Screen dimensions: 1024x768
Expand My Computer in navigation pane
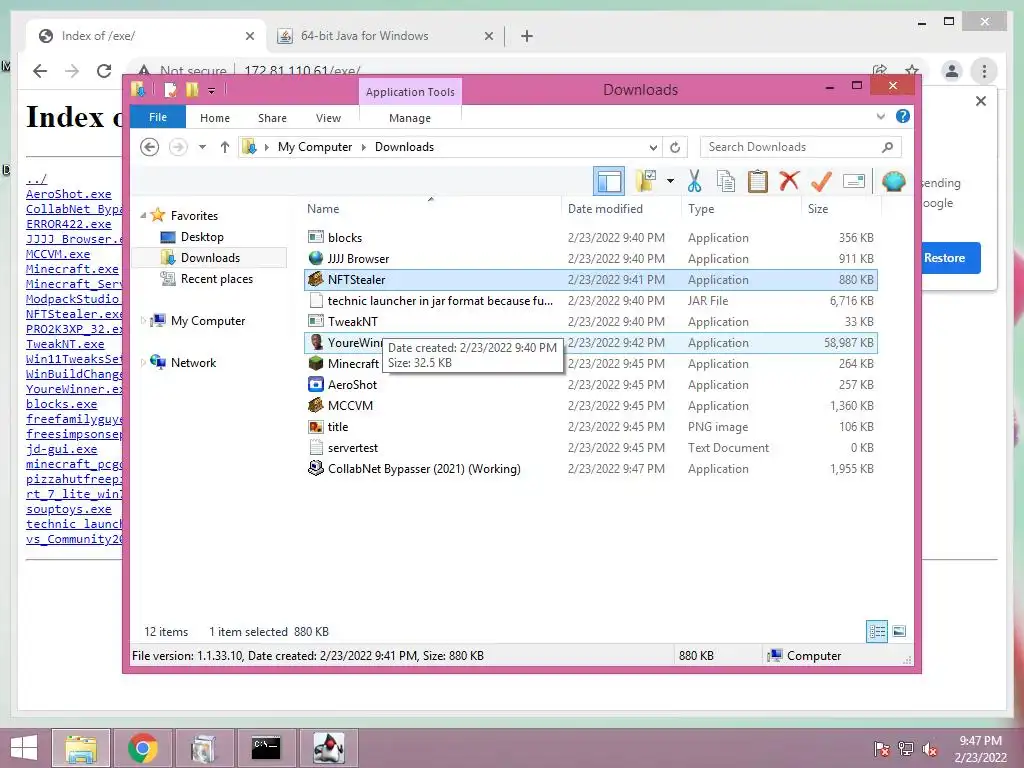(144, 320)
